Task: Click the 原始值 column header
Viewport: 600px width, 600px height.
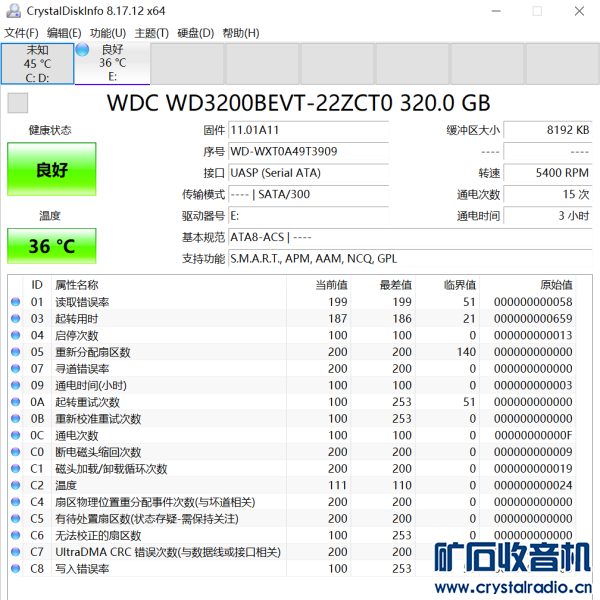Action: (556, 285)
